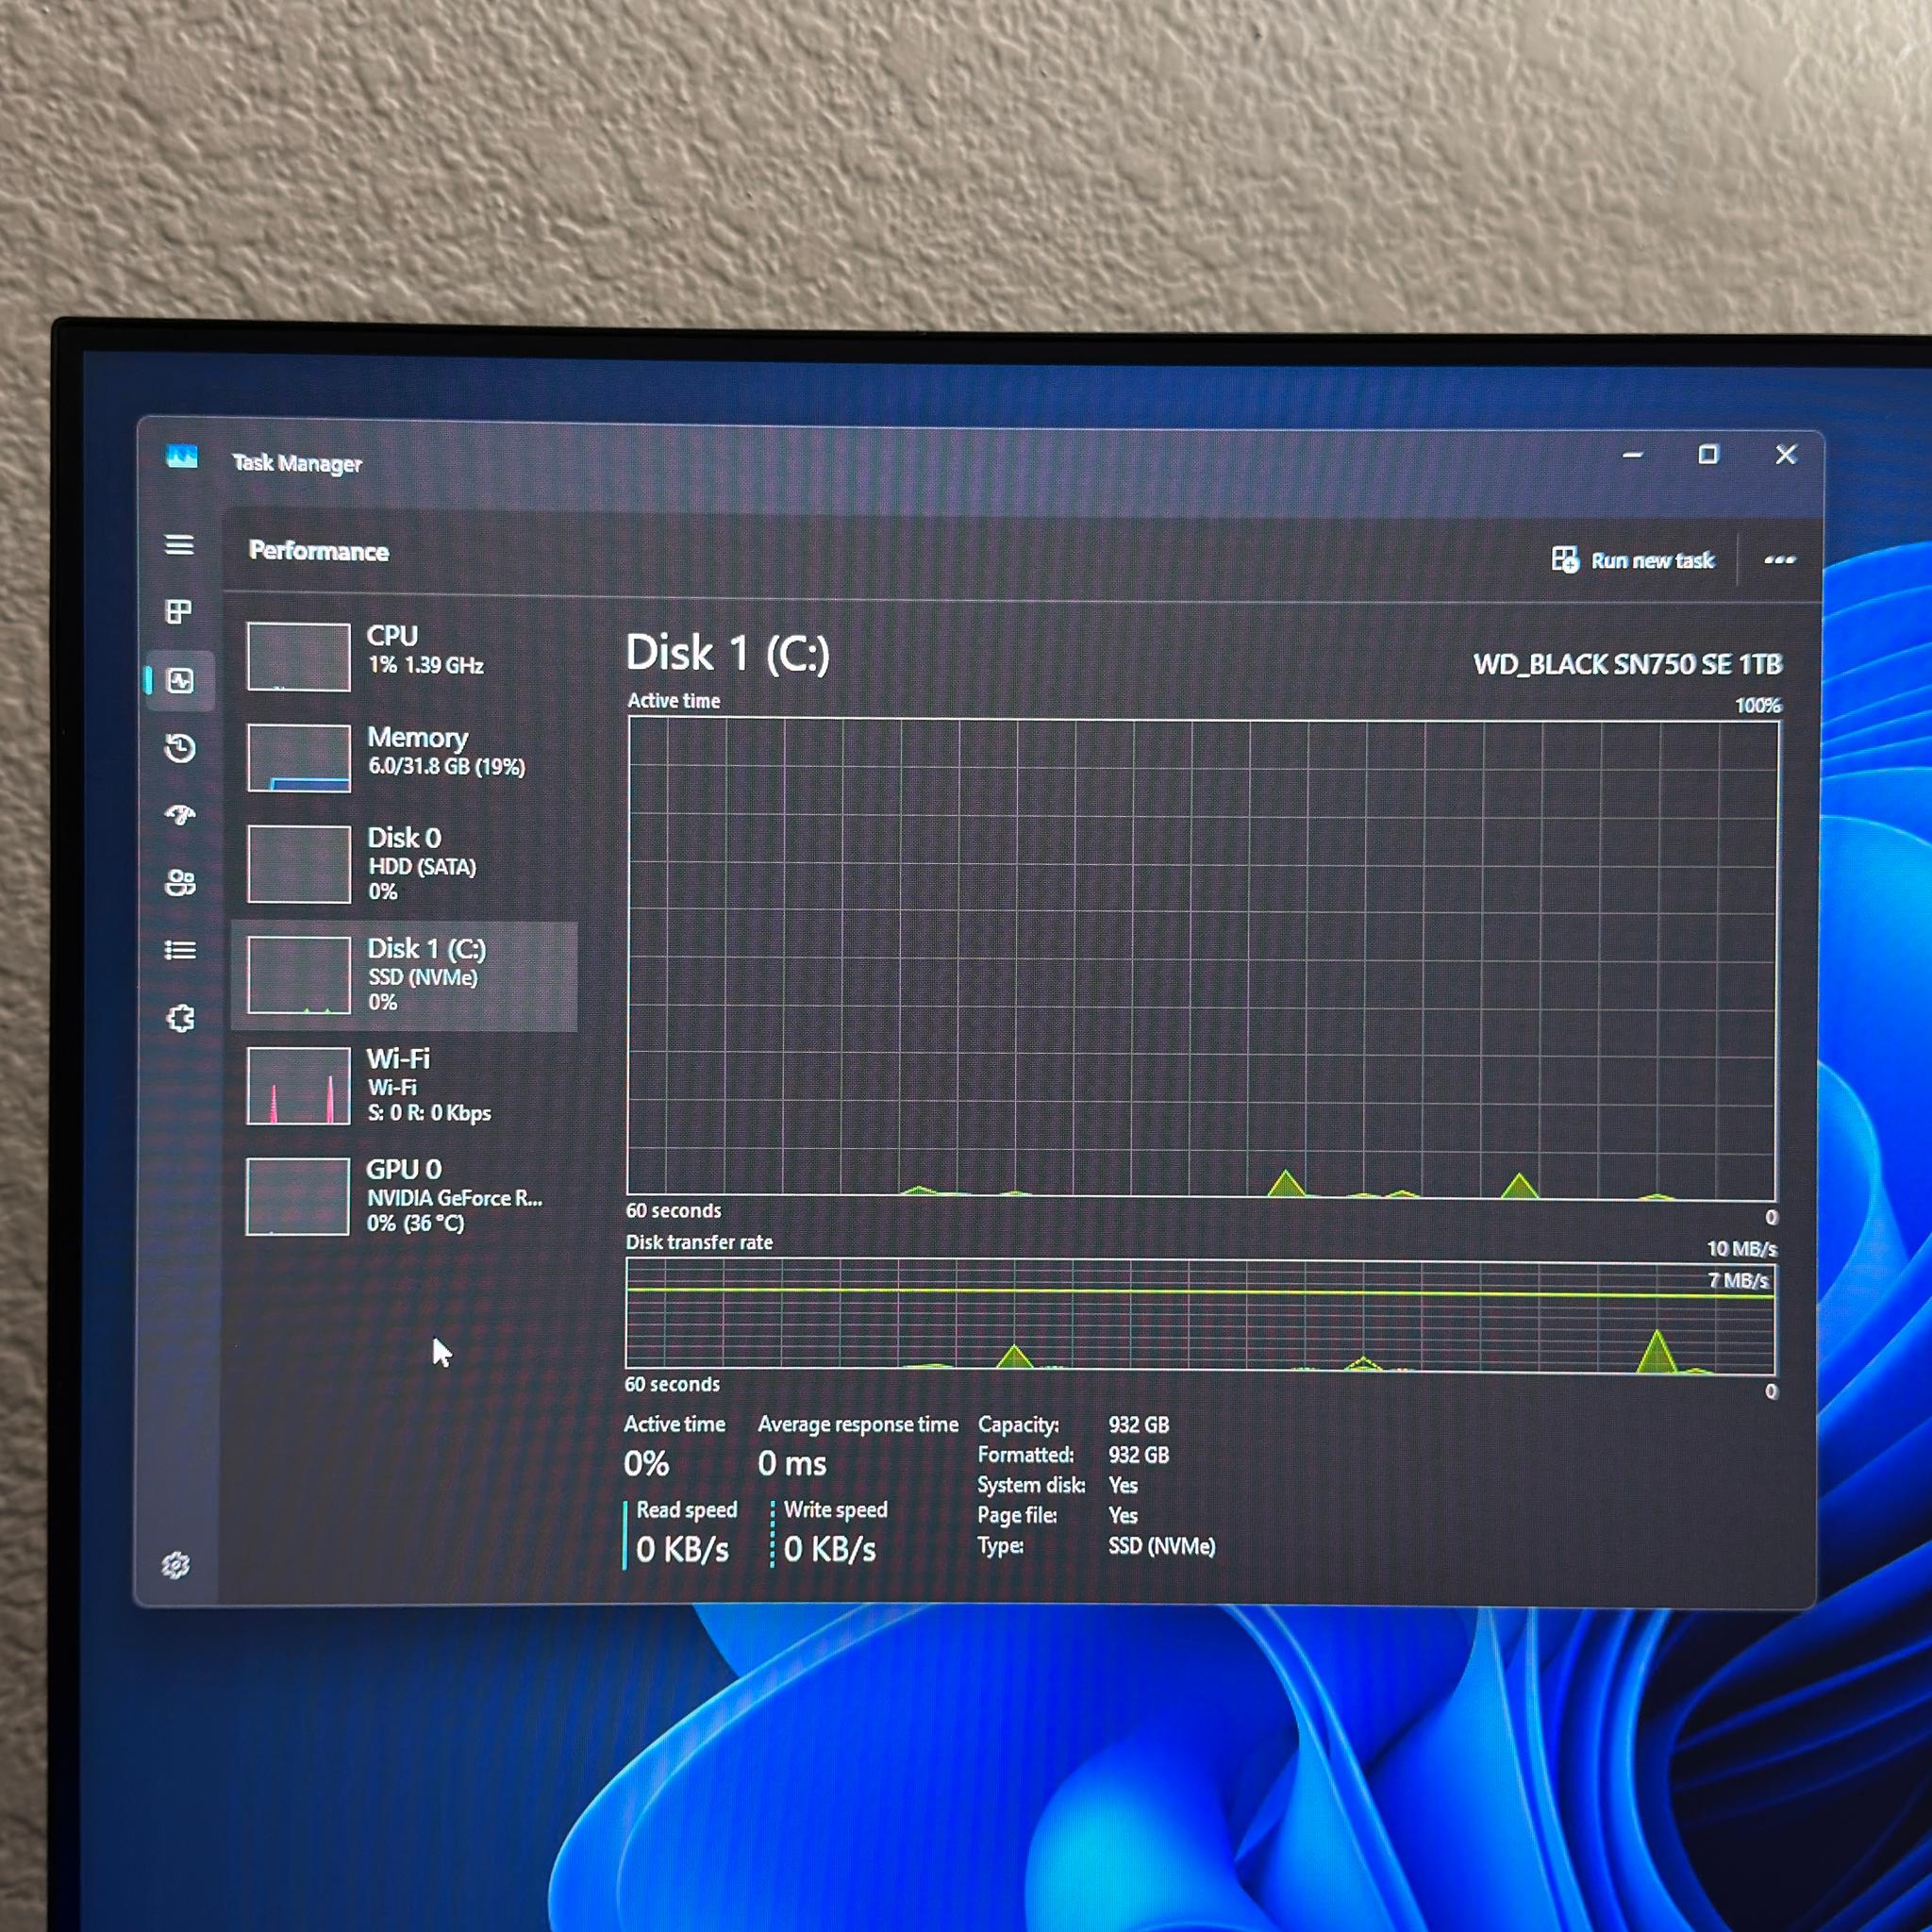Click the Task Manager app icon in title bar
The image size is (1932, 1932).
click(182, 457)
